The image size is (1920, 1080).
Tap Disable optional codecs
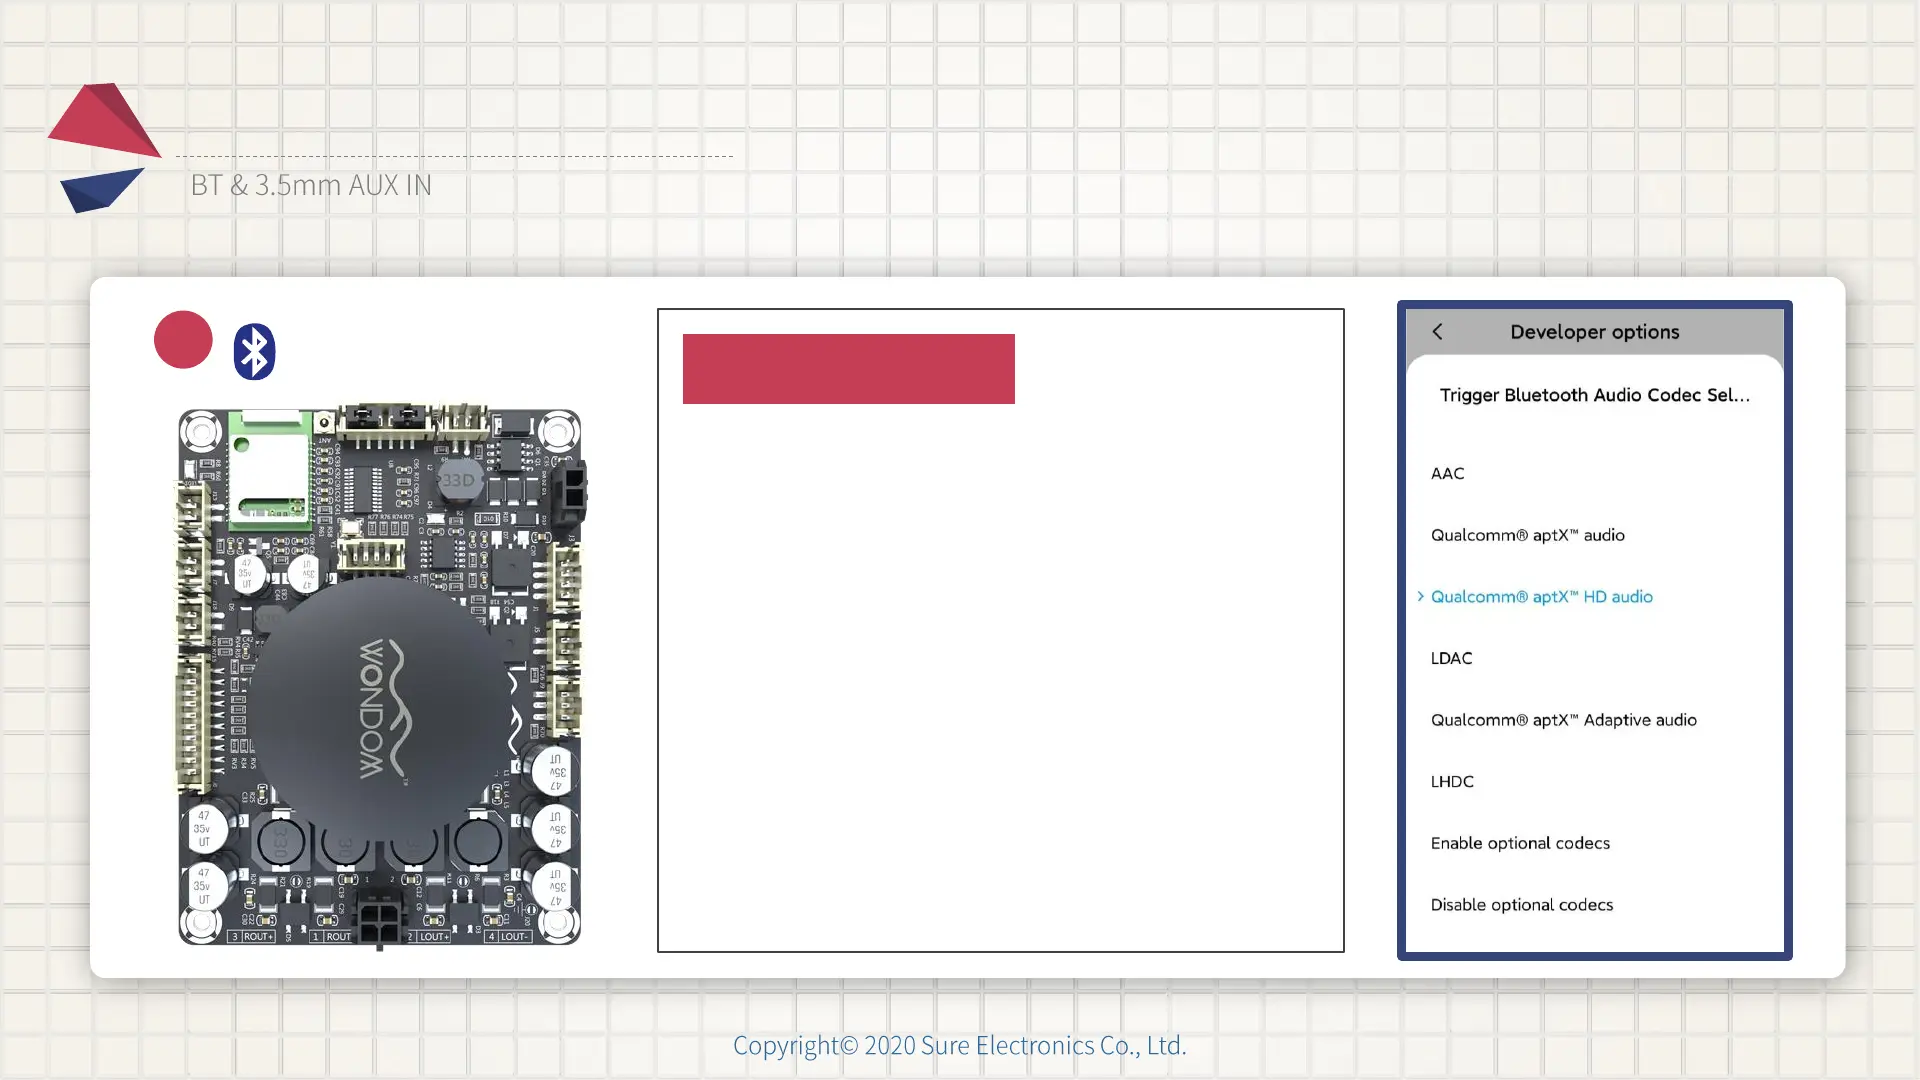click(1521, 905)
